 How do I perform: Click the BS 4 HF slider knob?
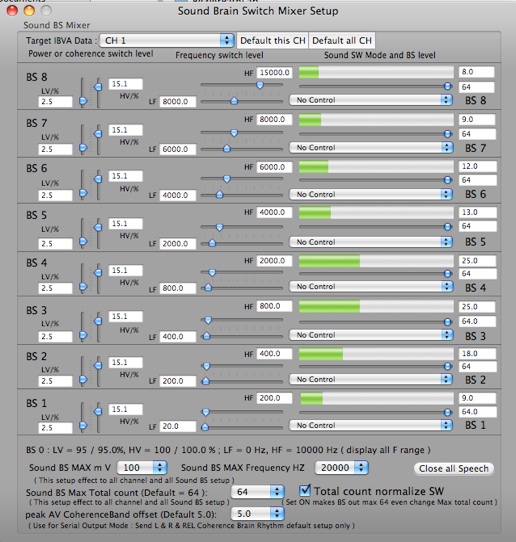tap(212, 273)
